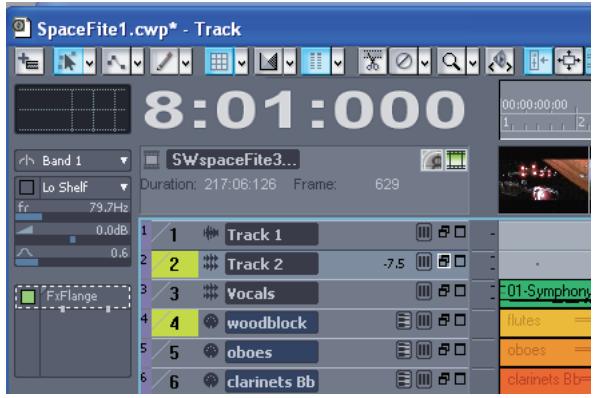Click the oboes MIDI track icon
The image size is (596, 398).
click(x=211, y=351)
